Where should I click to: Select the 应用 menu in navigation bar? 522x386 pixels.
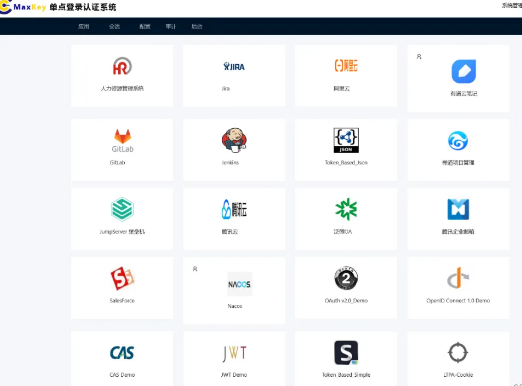point(84,26)
